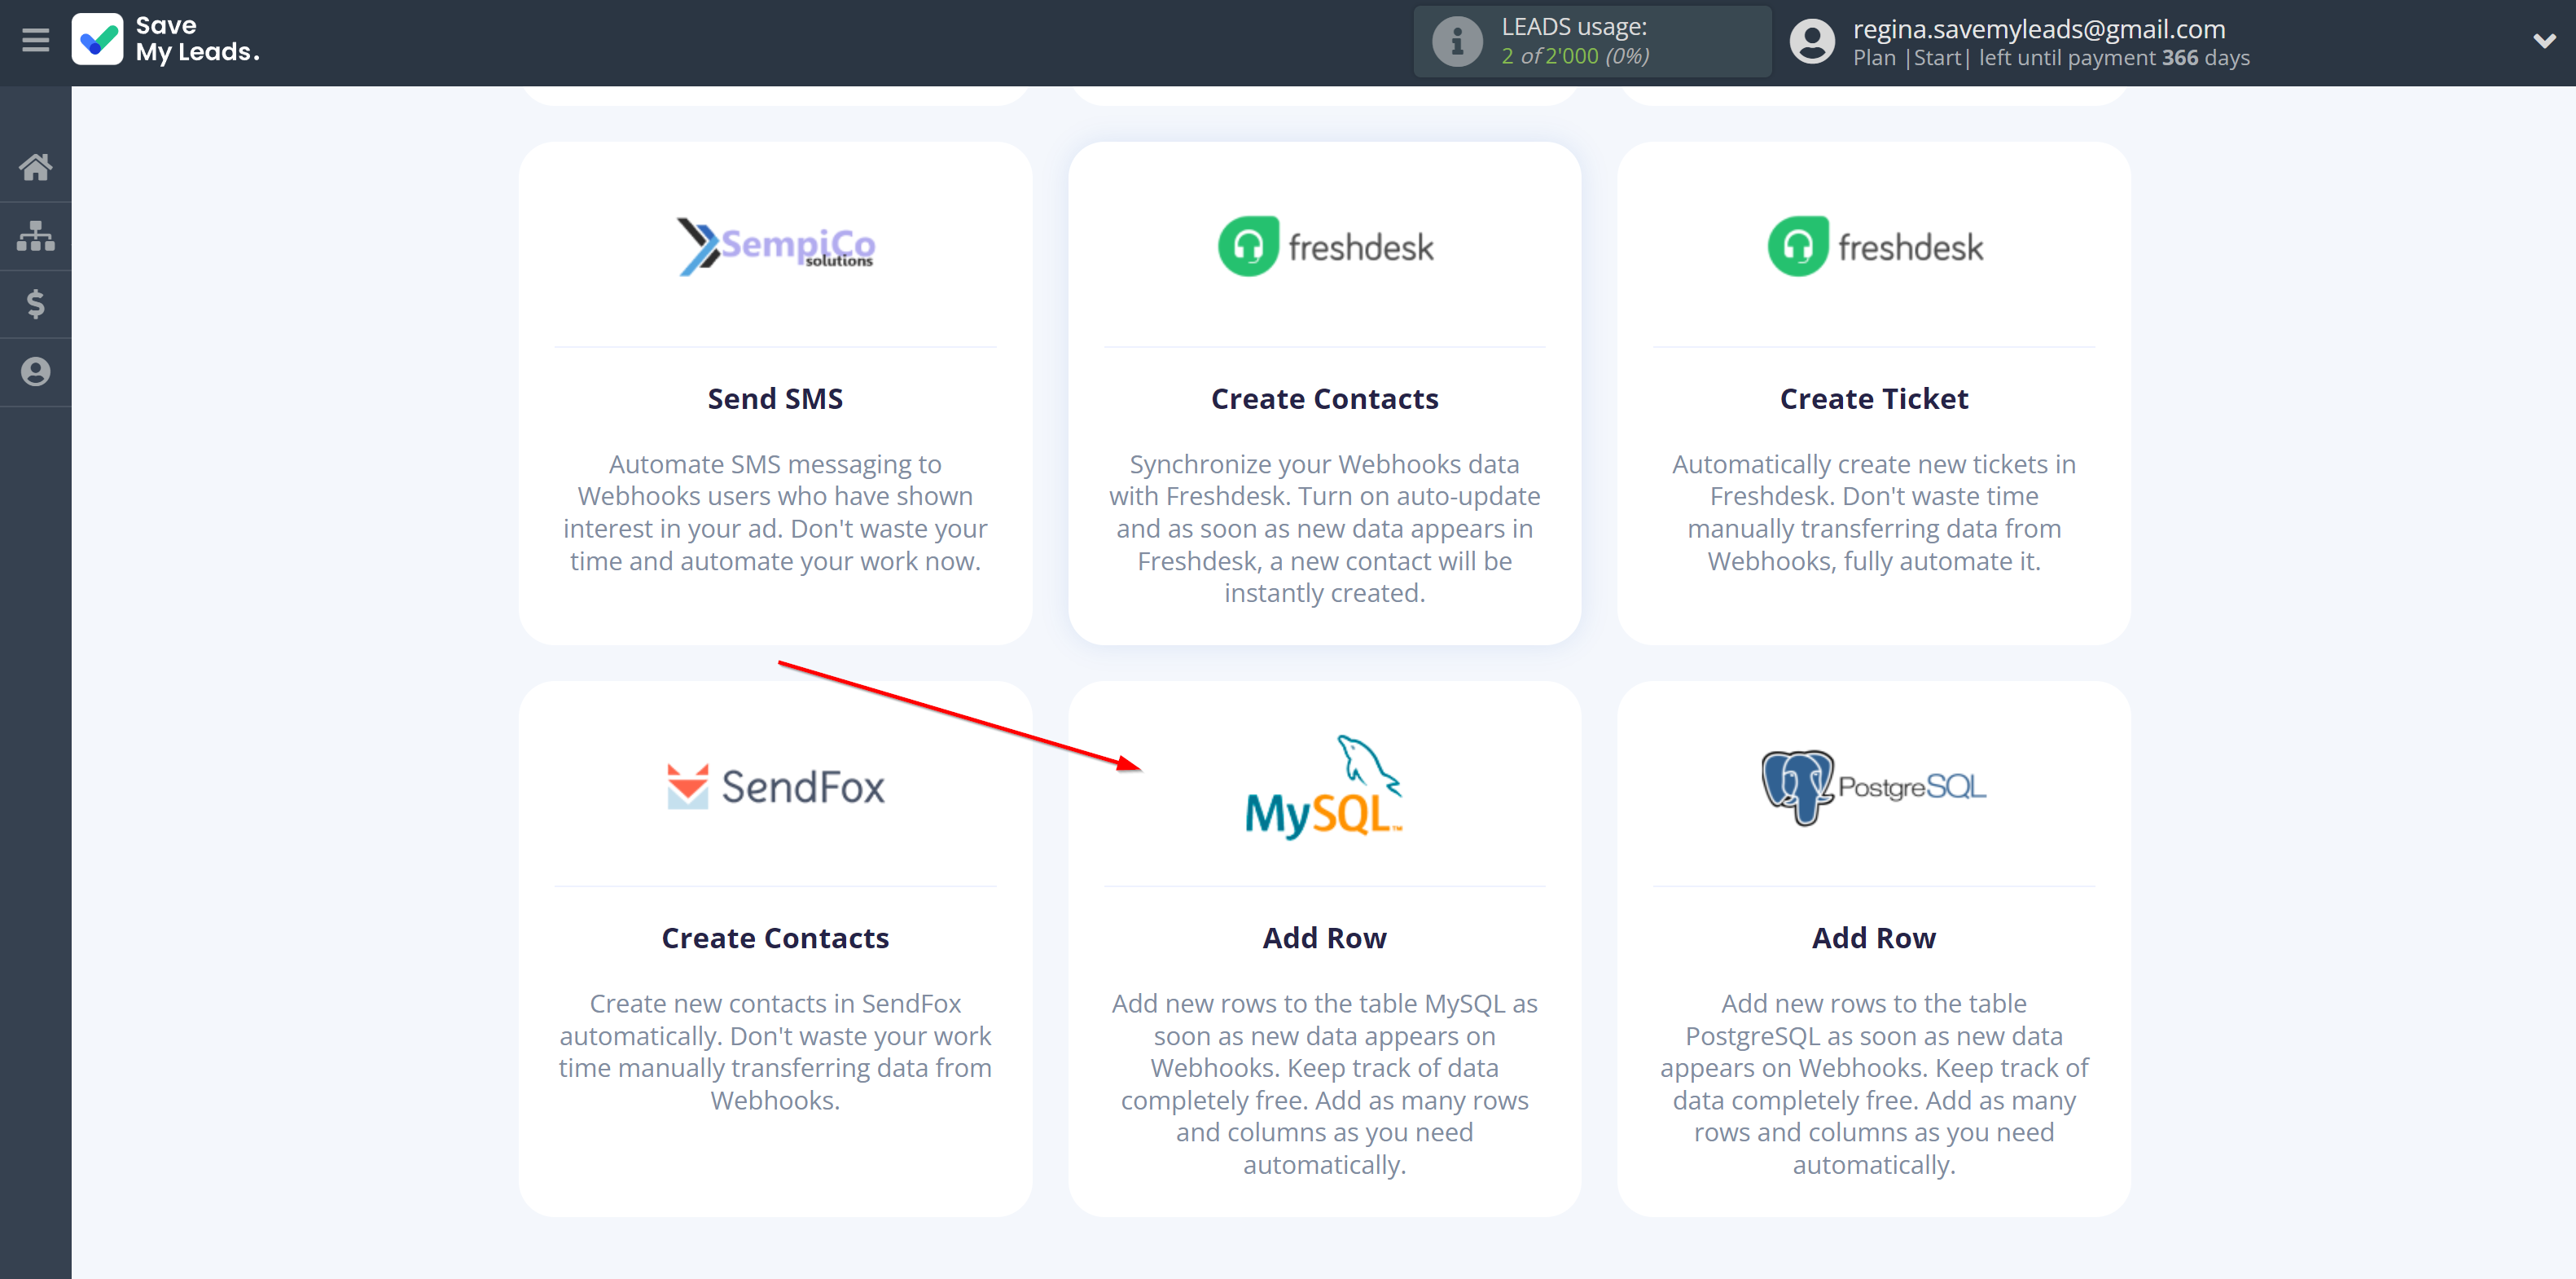Open the hamburger menu
Viewport: 2576px width, 1279px height.
(x=35, y=41)
